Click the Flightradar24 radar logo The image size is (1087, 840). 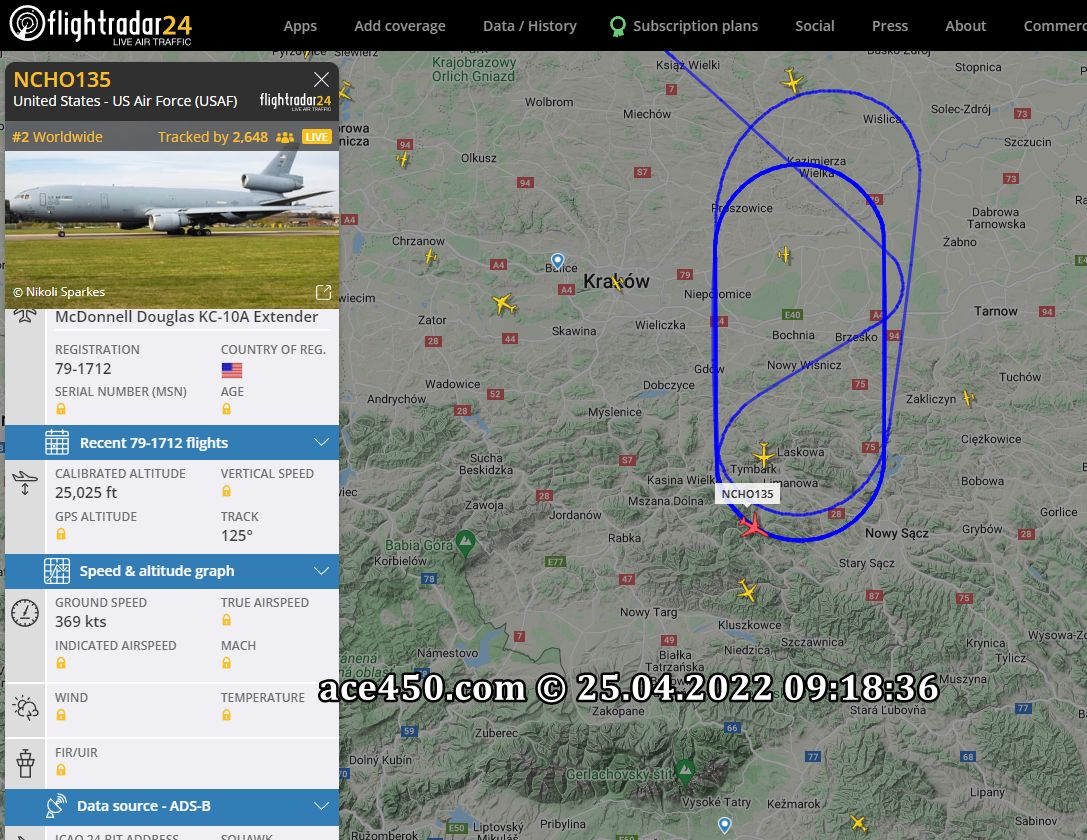(27, 23)
